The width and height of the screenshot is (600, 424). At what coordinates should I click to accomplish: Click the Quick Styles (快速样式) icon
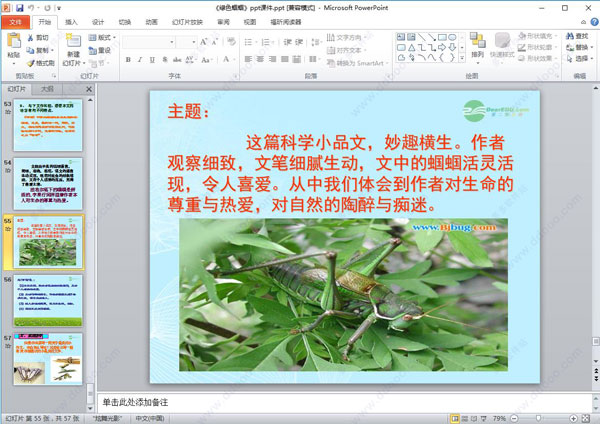[502, 40]
